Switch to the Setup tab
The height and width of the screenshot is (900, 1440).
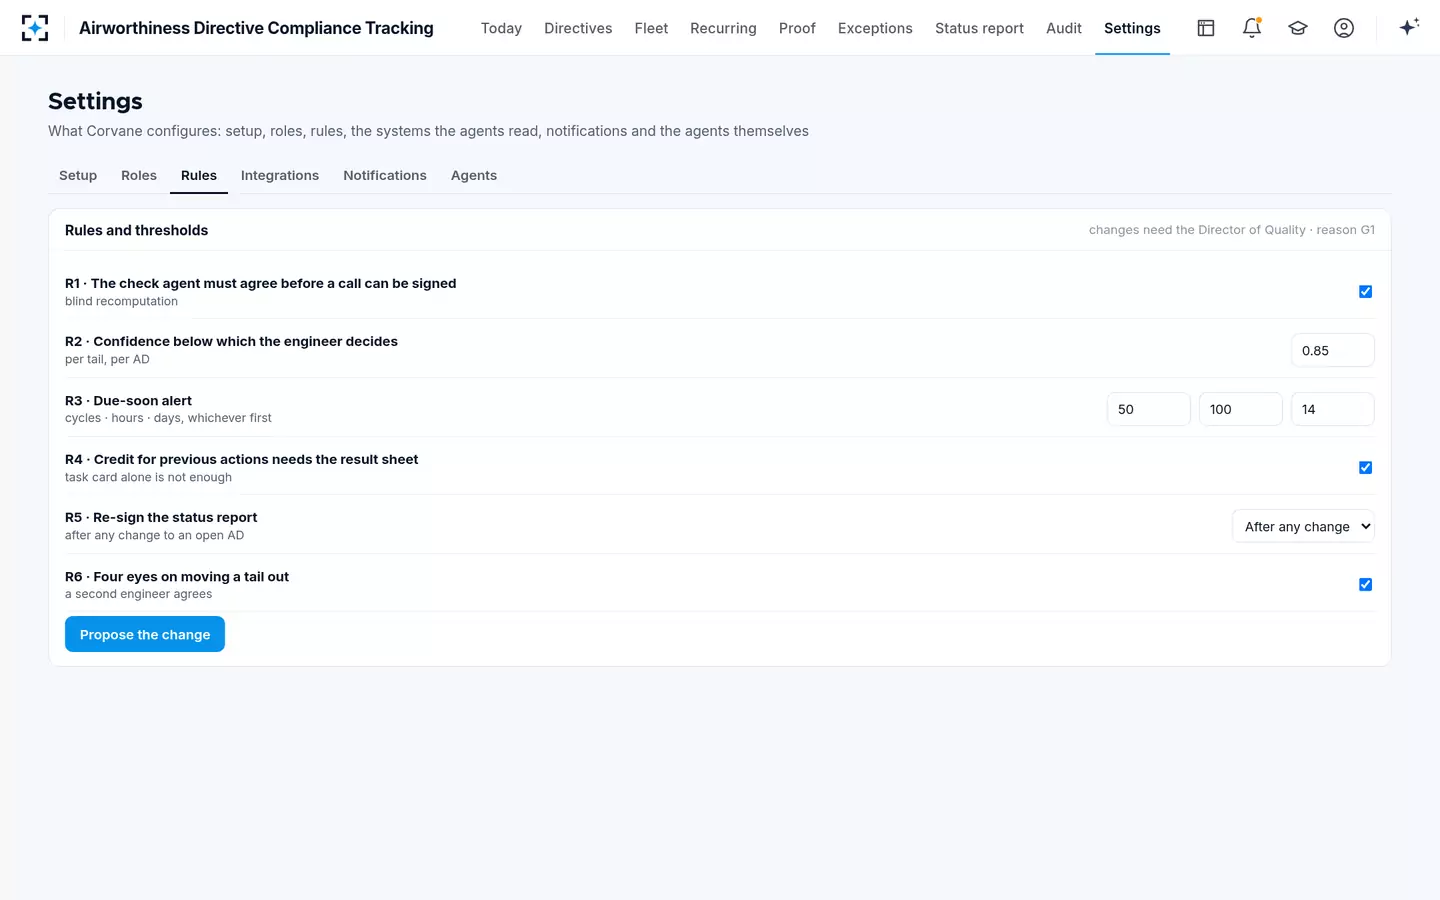[x=78, y=175]
